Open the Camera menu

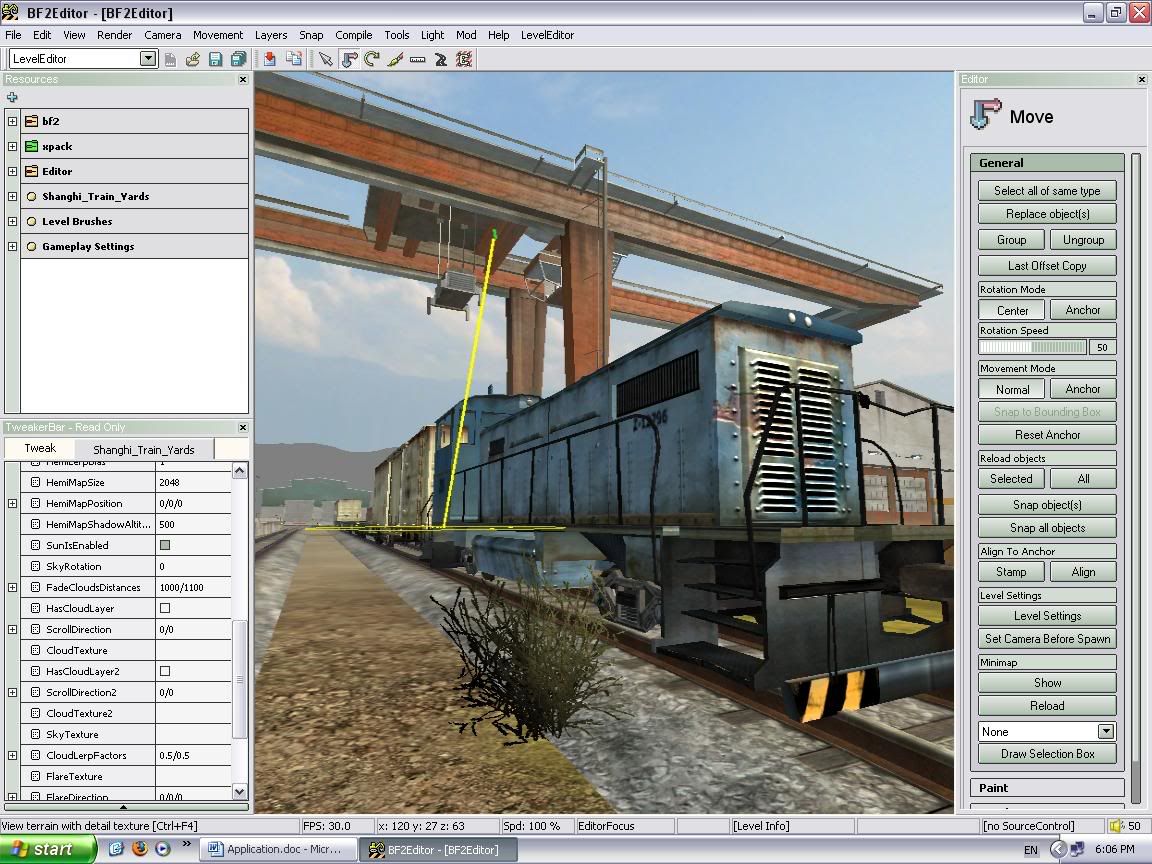(x=162, y=35)
